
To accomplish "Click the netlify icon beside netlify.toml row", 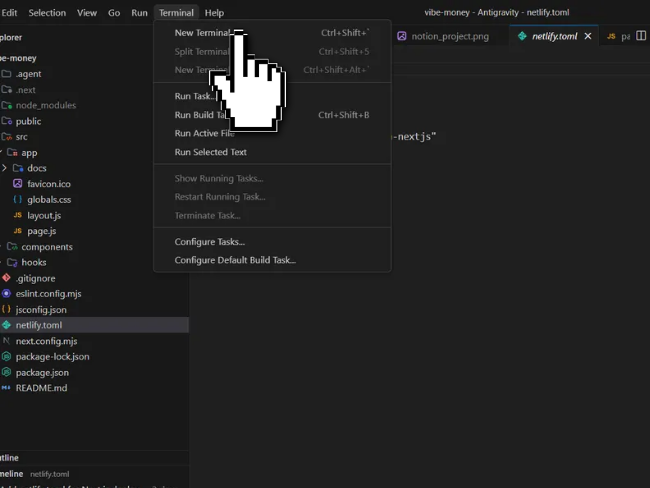I will [x=6, y=325].
